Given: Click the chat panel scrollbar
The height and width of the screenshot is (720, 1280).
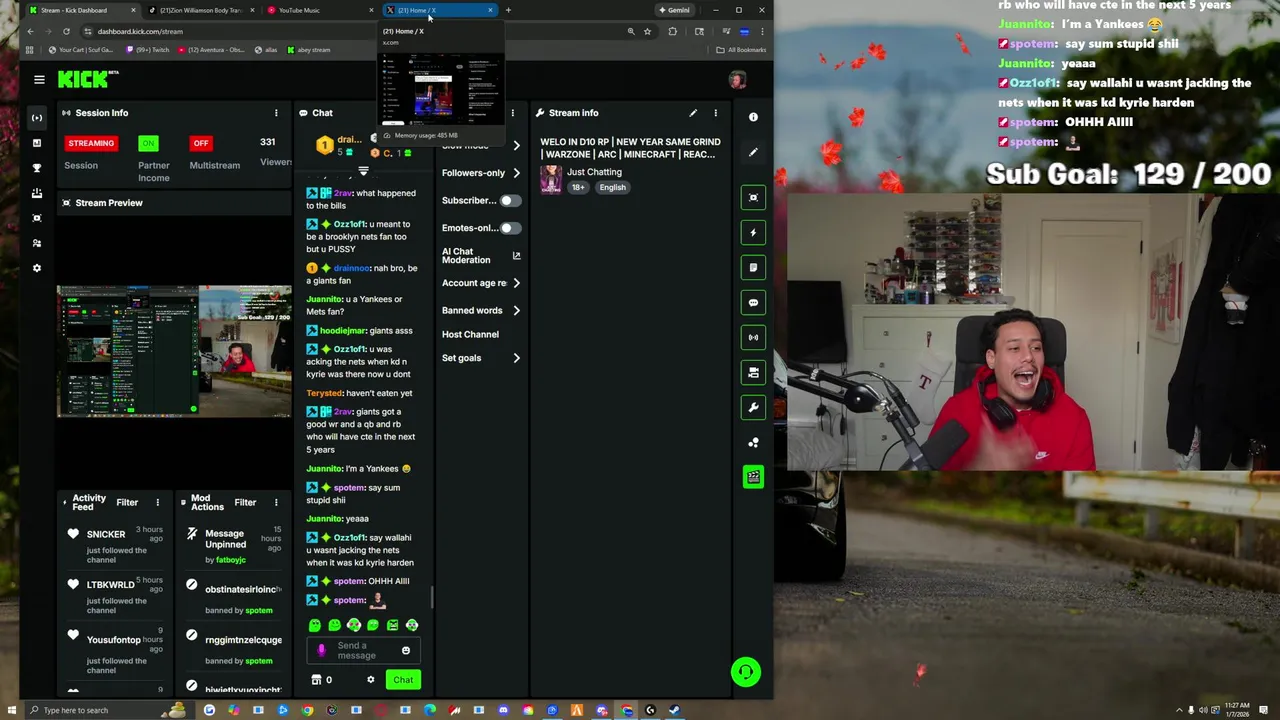Looking at the screenshot, I should [432, 597].
